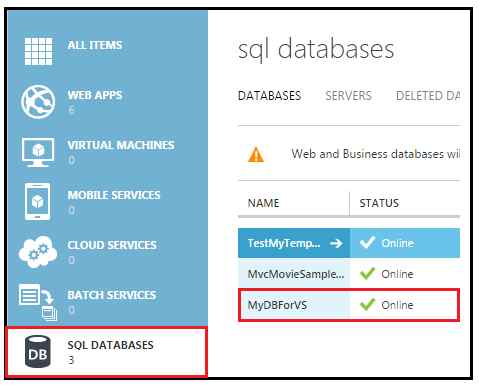Screen dimensions: 479x386
Task: Click Online status of MyDBForVS
Action: (397, 305)
